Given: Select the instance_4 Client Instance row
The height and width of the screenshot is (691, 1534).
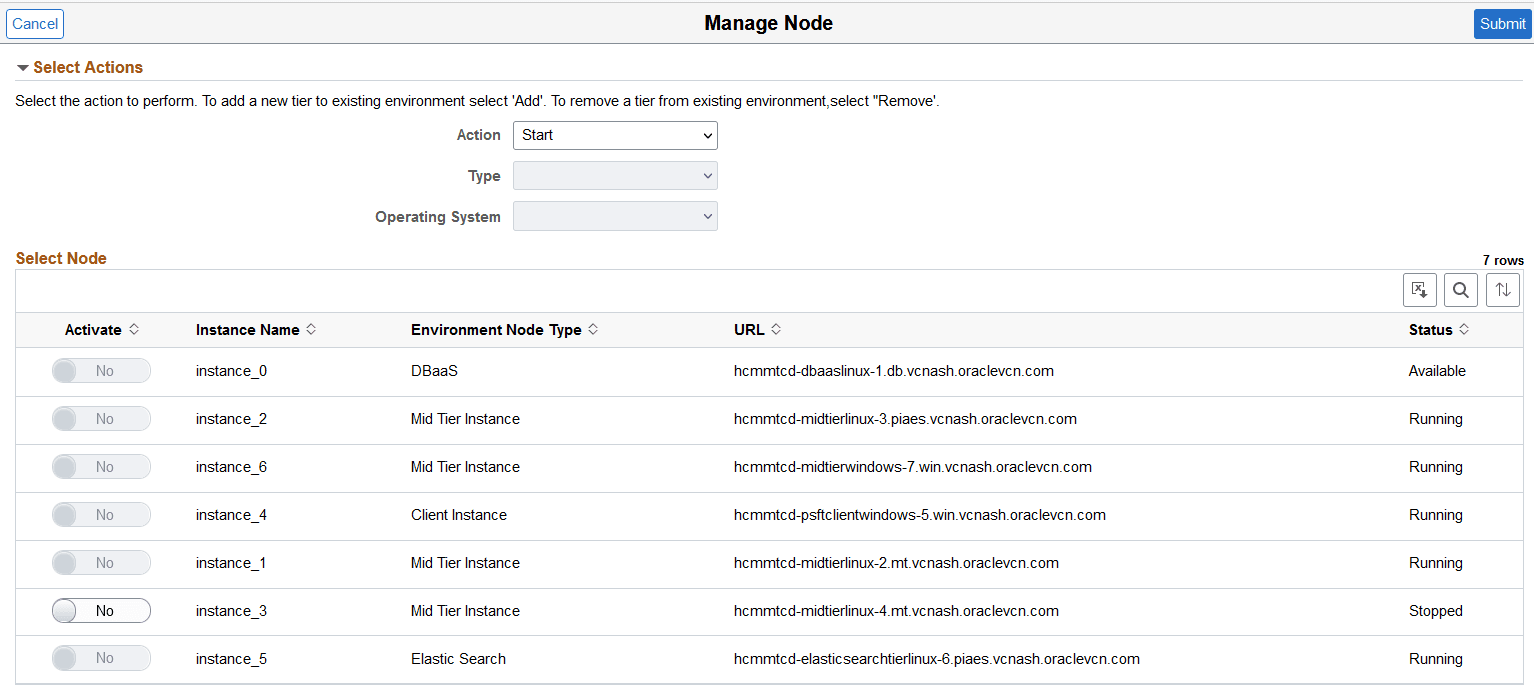Looking at the screenshot, I should tap(459, 515).
